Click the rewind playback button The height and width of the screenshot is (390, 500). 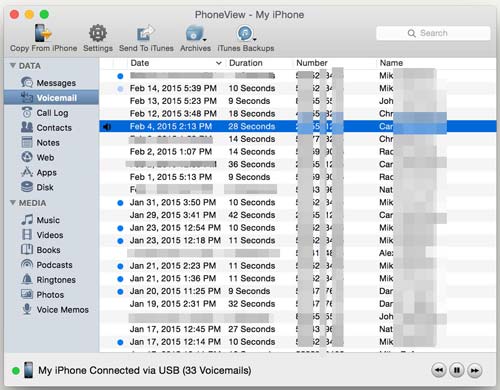(439, 370)
